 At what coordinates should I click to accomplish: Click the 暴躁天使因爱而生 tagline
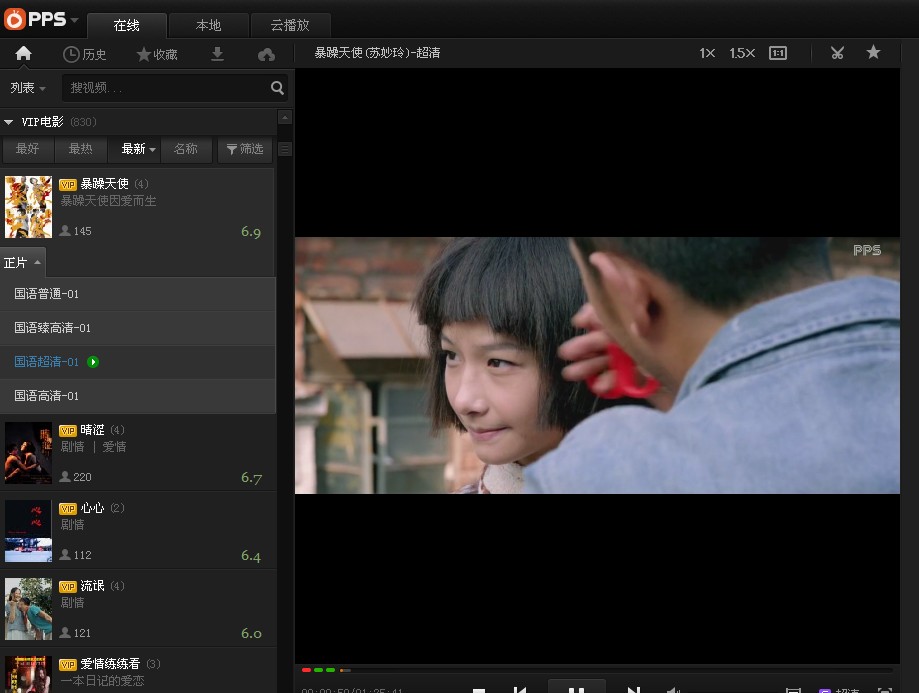[x=108, y=201]
